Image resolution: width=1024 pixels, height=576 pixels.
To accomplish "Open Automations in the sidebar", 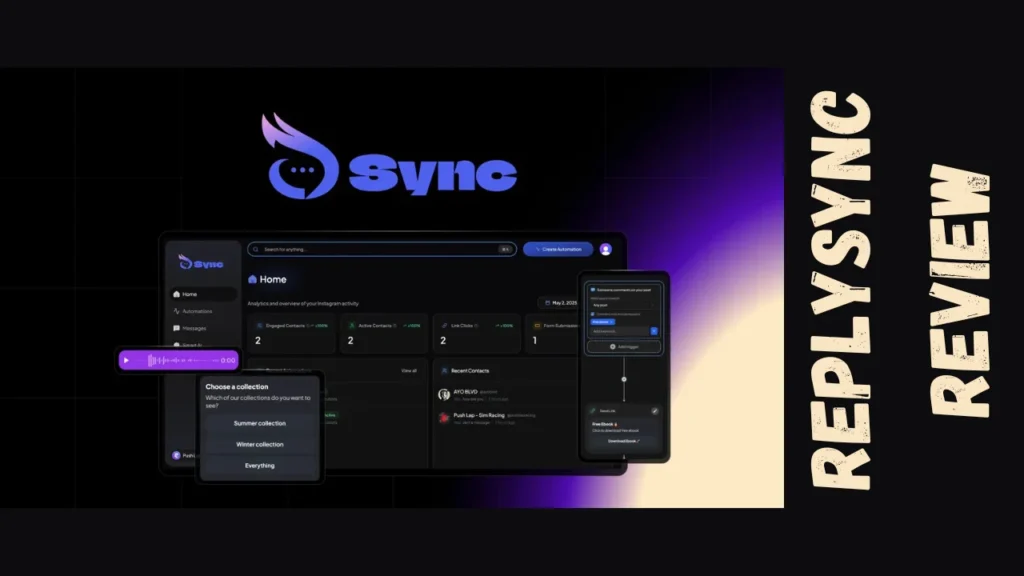I will tap(193, 311).
